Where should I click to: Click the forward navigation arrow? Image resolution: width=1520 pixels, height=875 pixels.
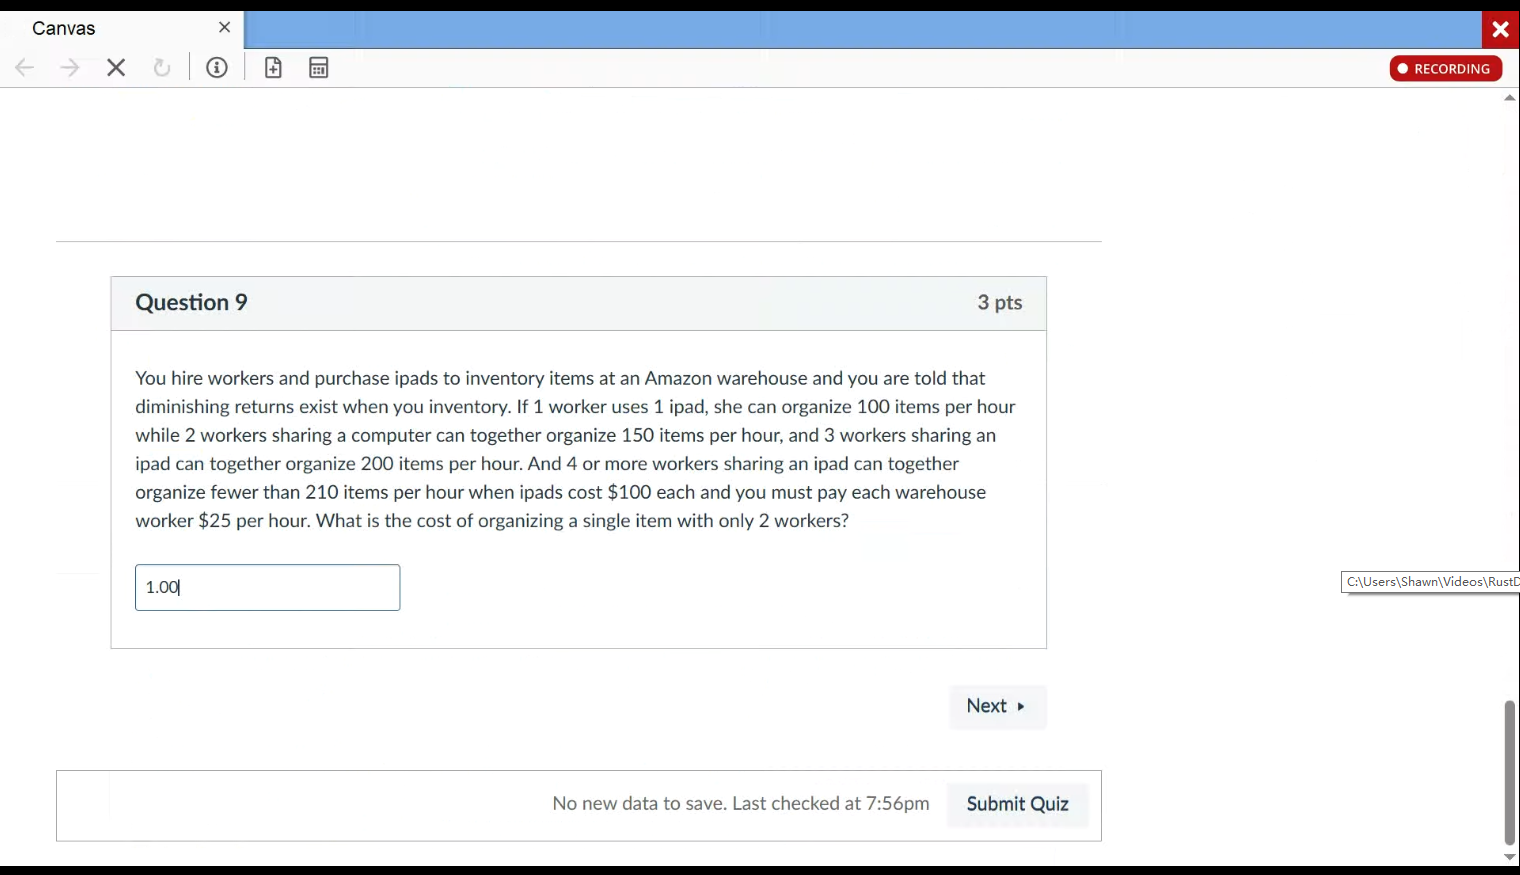click(70, 68)
